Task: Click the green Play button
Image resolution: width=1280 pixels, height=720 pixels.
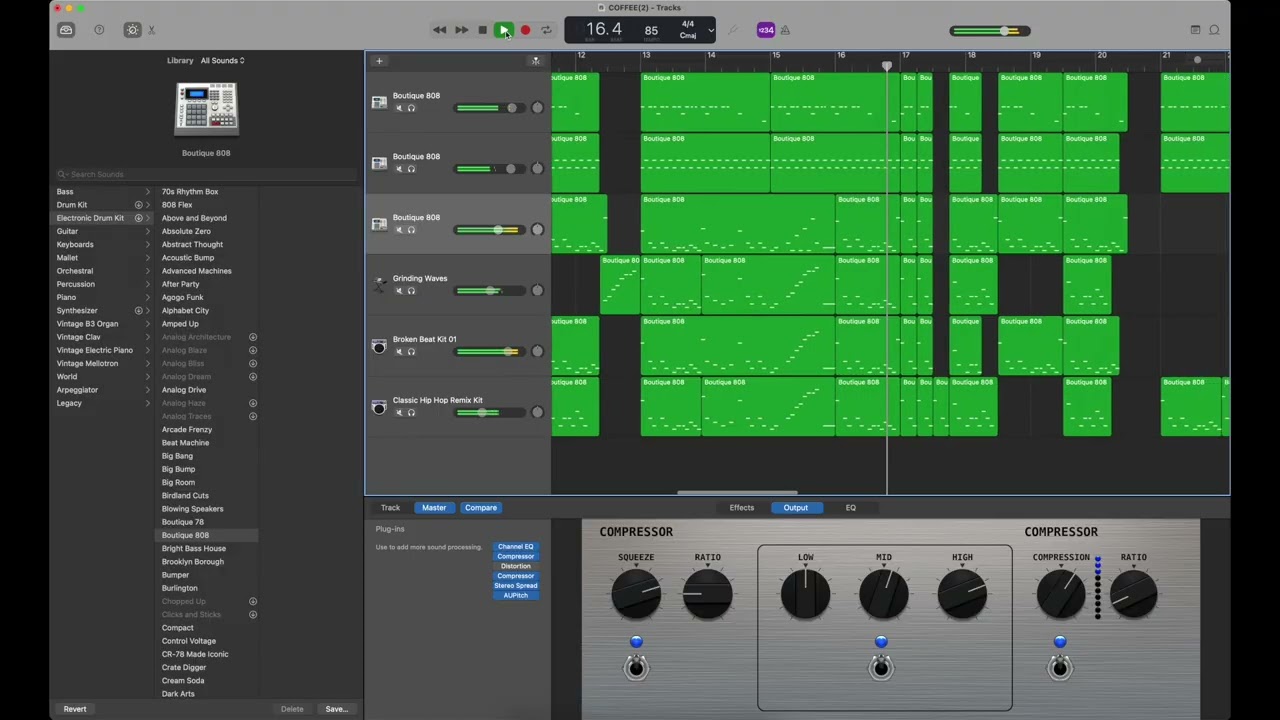Action: click(504, 30)
